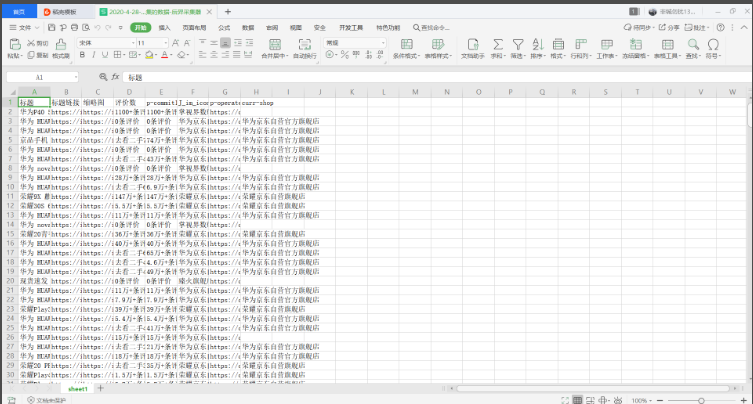Click the Paste (粘贴) clipboard icon
Screen dimensions: 753x404
pyautogui.click(x=15, y=45)
